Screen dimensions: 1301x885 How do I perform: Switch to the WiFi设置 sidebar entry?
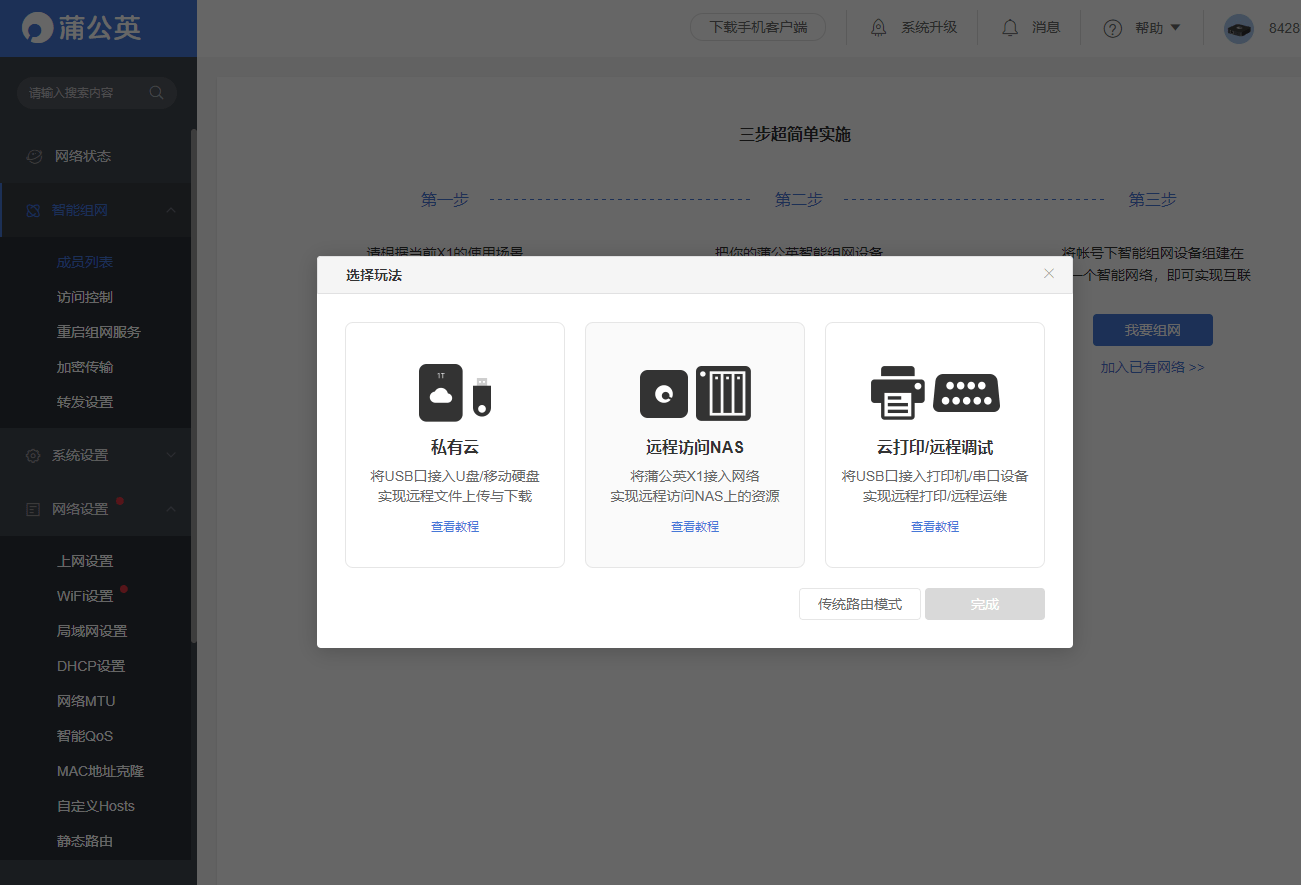(84, 595)
